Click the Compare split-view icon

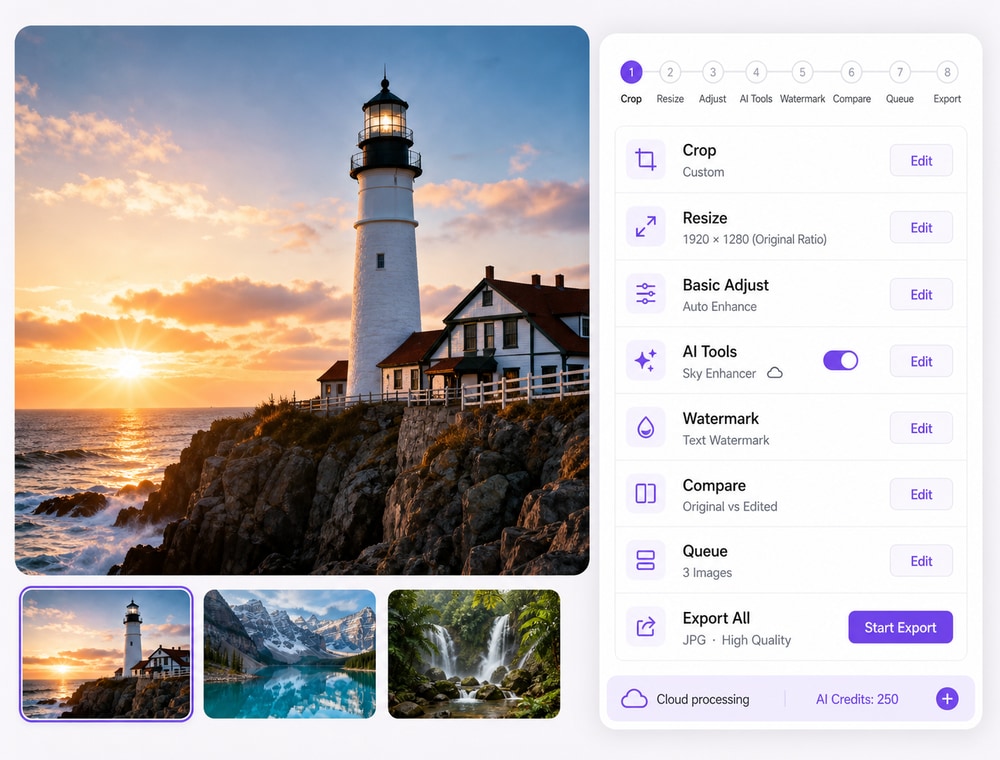pyautogui.click(x=645, y=493)
